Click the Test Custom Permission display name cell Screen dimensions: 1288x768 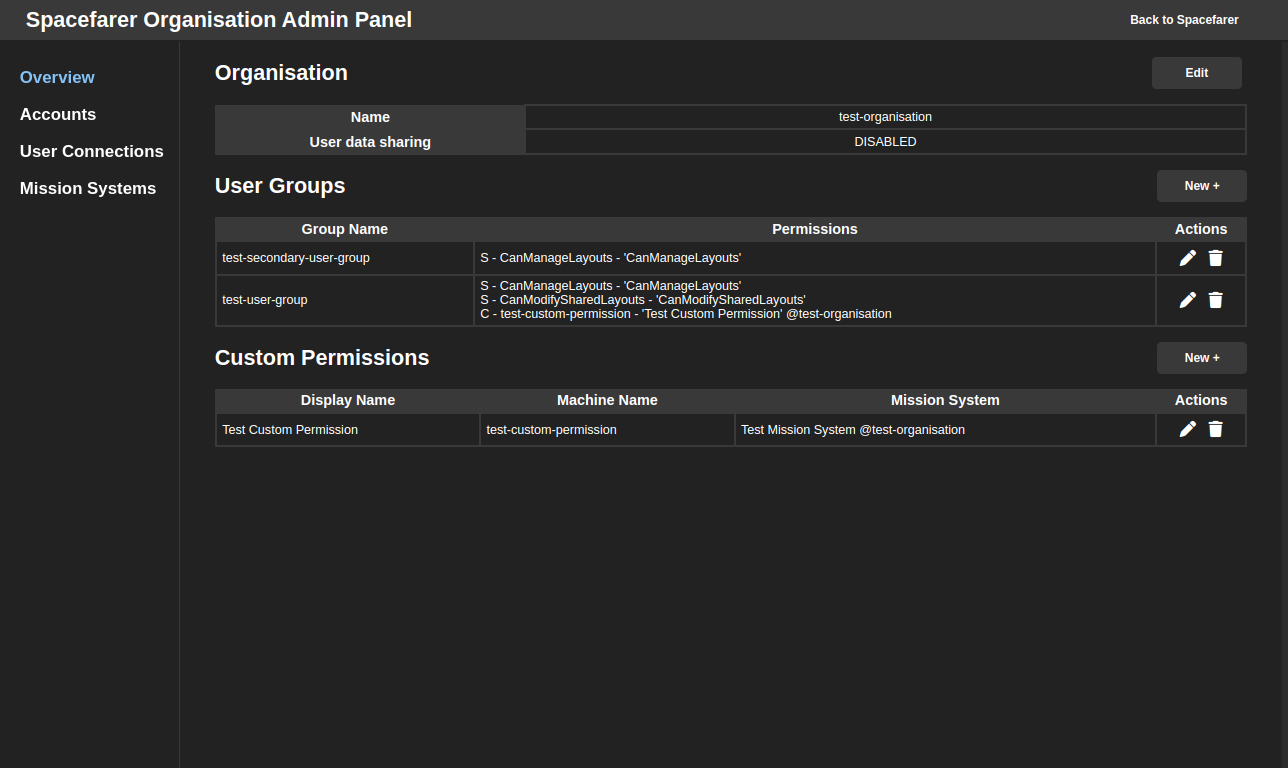[x=348, y=430]
